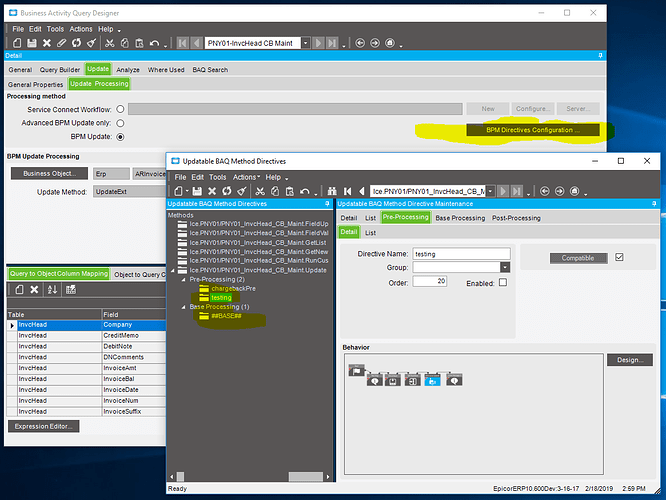
Task: Click first record arrow in Method Directives toolbar
Action: click(x=347, y=191)
